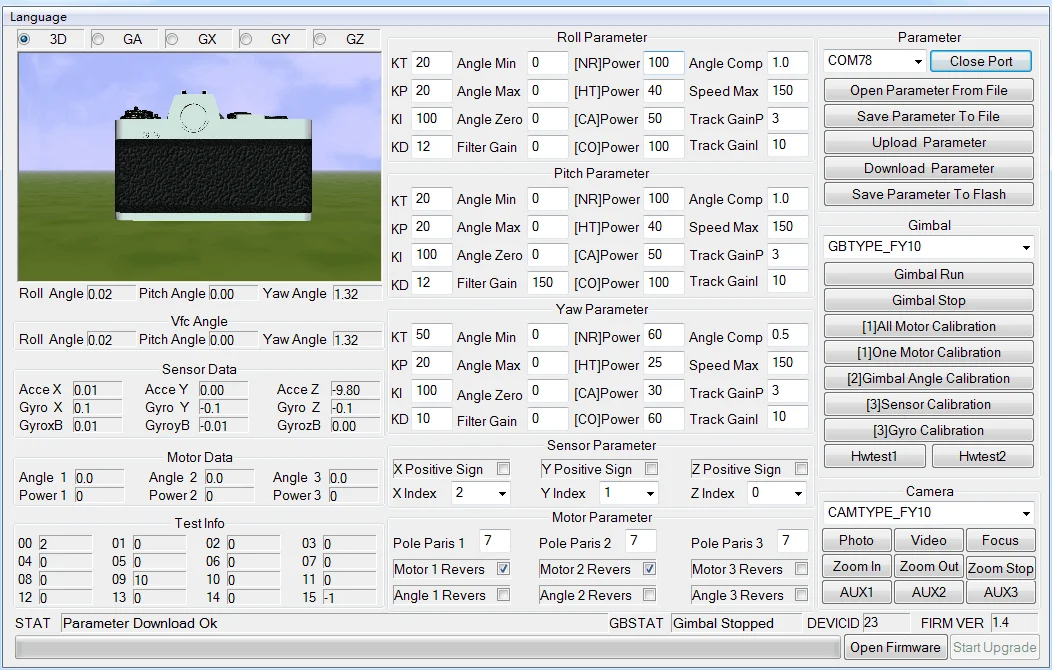Enable Y Positive Sign checkbox
Image resolution: width=1052 pixels, height=670 pixels.
(651, 468)
